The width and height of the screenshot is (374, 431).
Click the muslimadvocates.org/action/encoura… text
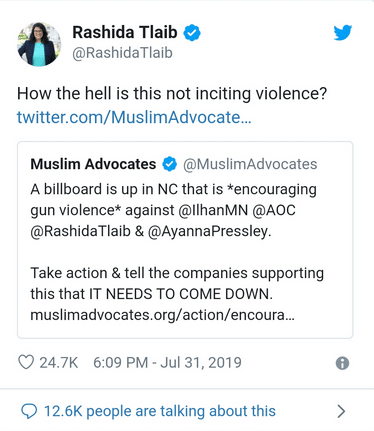[x=163, y=315]
